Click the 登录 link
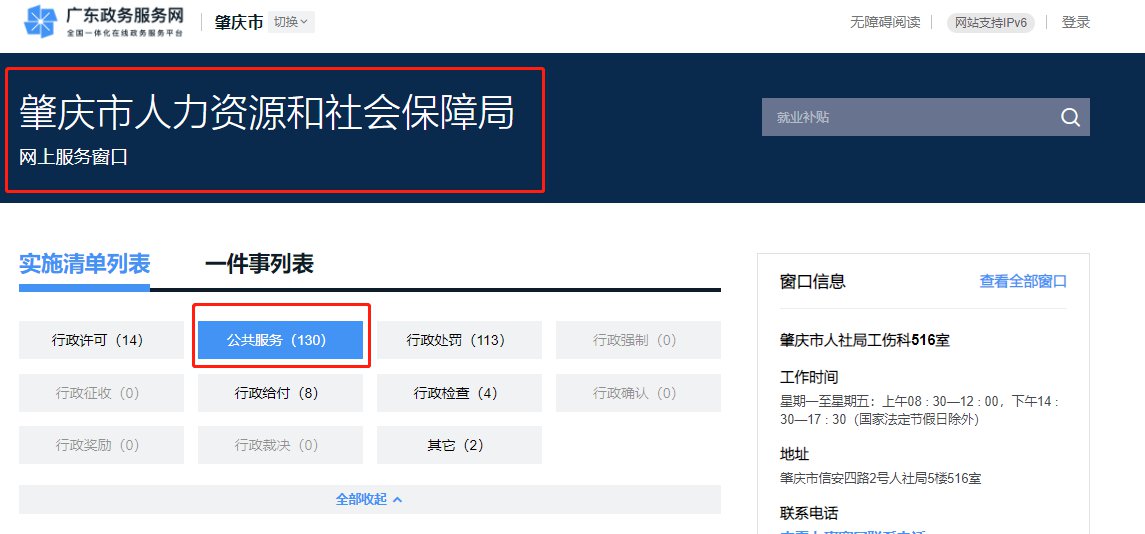The height and width of the screenshot is (534, 1145). (x=1075, y=22)
